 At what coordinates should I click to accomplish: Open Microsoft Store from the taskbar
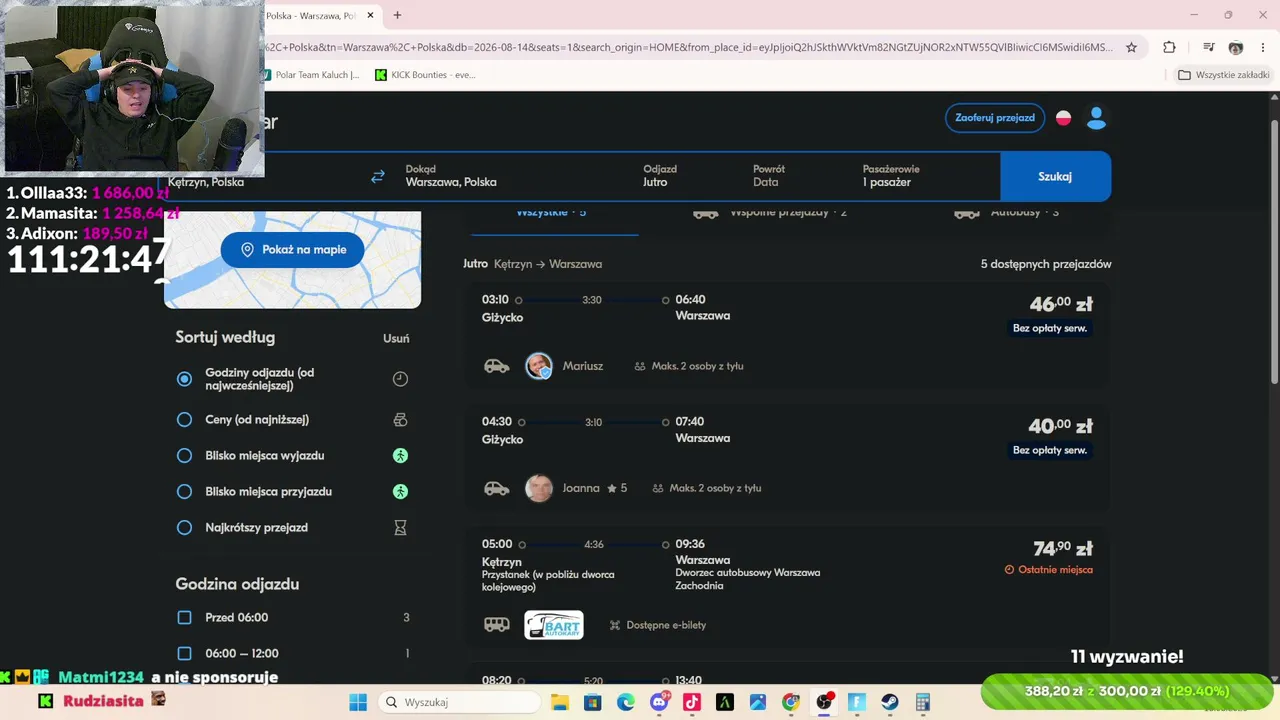click(x=593, y=702)
